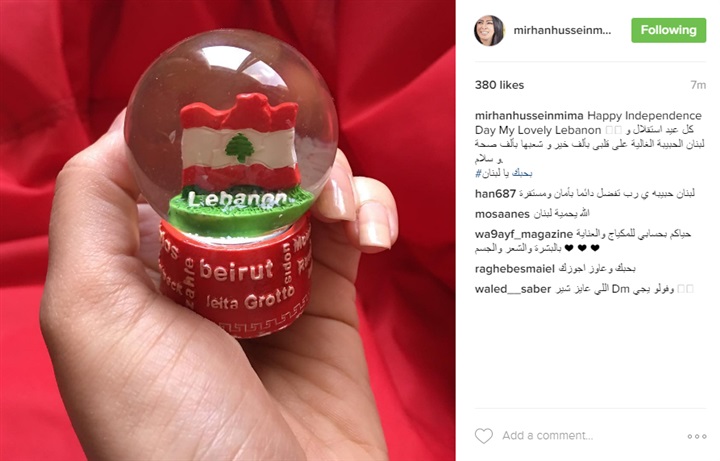The height and width of the screenshot is (461, 720).
Task: Open the mirhanhusseinm... username in the header
Action: 562,31
